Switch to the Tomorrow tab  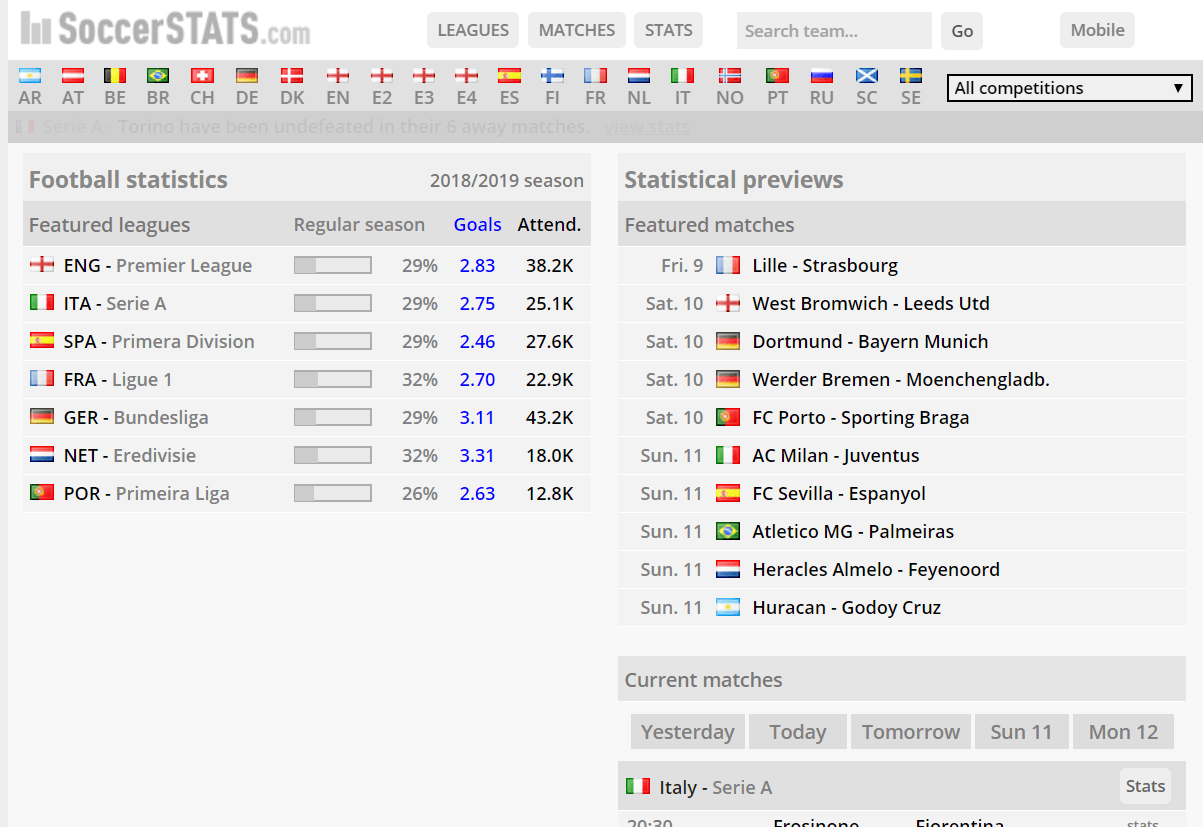tap(911, 732)
